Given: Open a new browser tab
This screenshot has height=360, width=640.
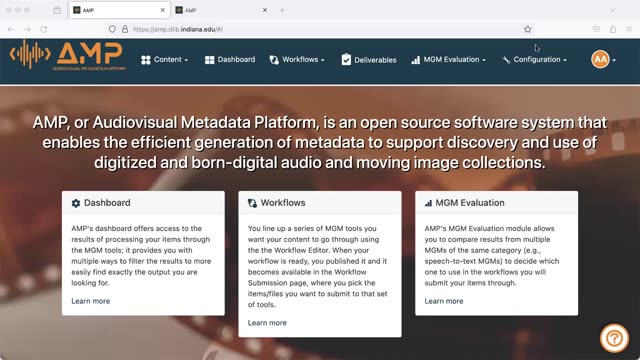Looking at the screenshot, I should 282,10.
